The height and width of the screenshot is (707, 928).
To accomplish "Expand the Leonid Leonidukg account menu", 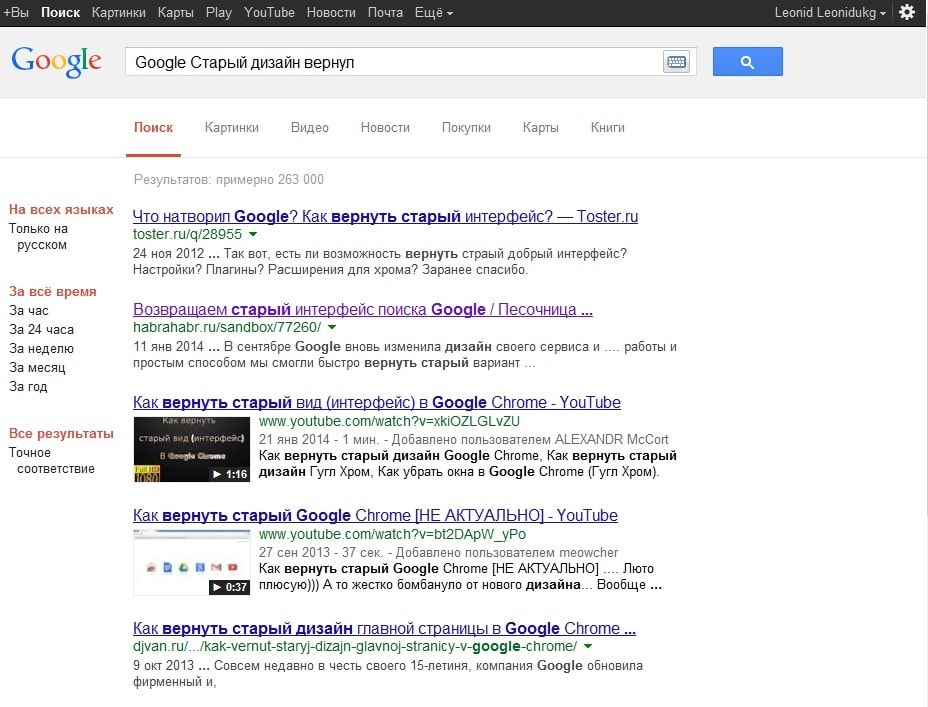I will click(830, 12).
